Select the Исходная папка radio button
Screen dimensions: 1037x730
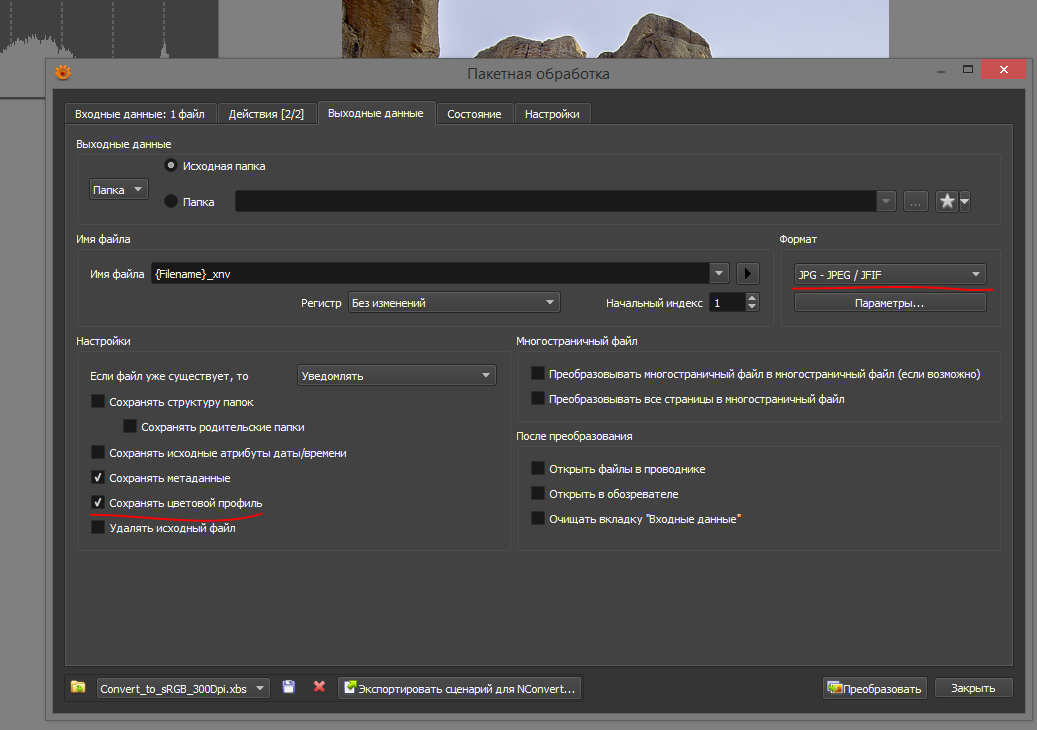pyautogui.click(x=170, y=166)
